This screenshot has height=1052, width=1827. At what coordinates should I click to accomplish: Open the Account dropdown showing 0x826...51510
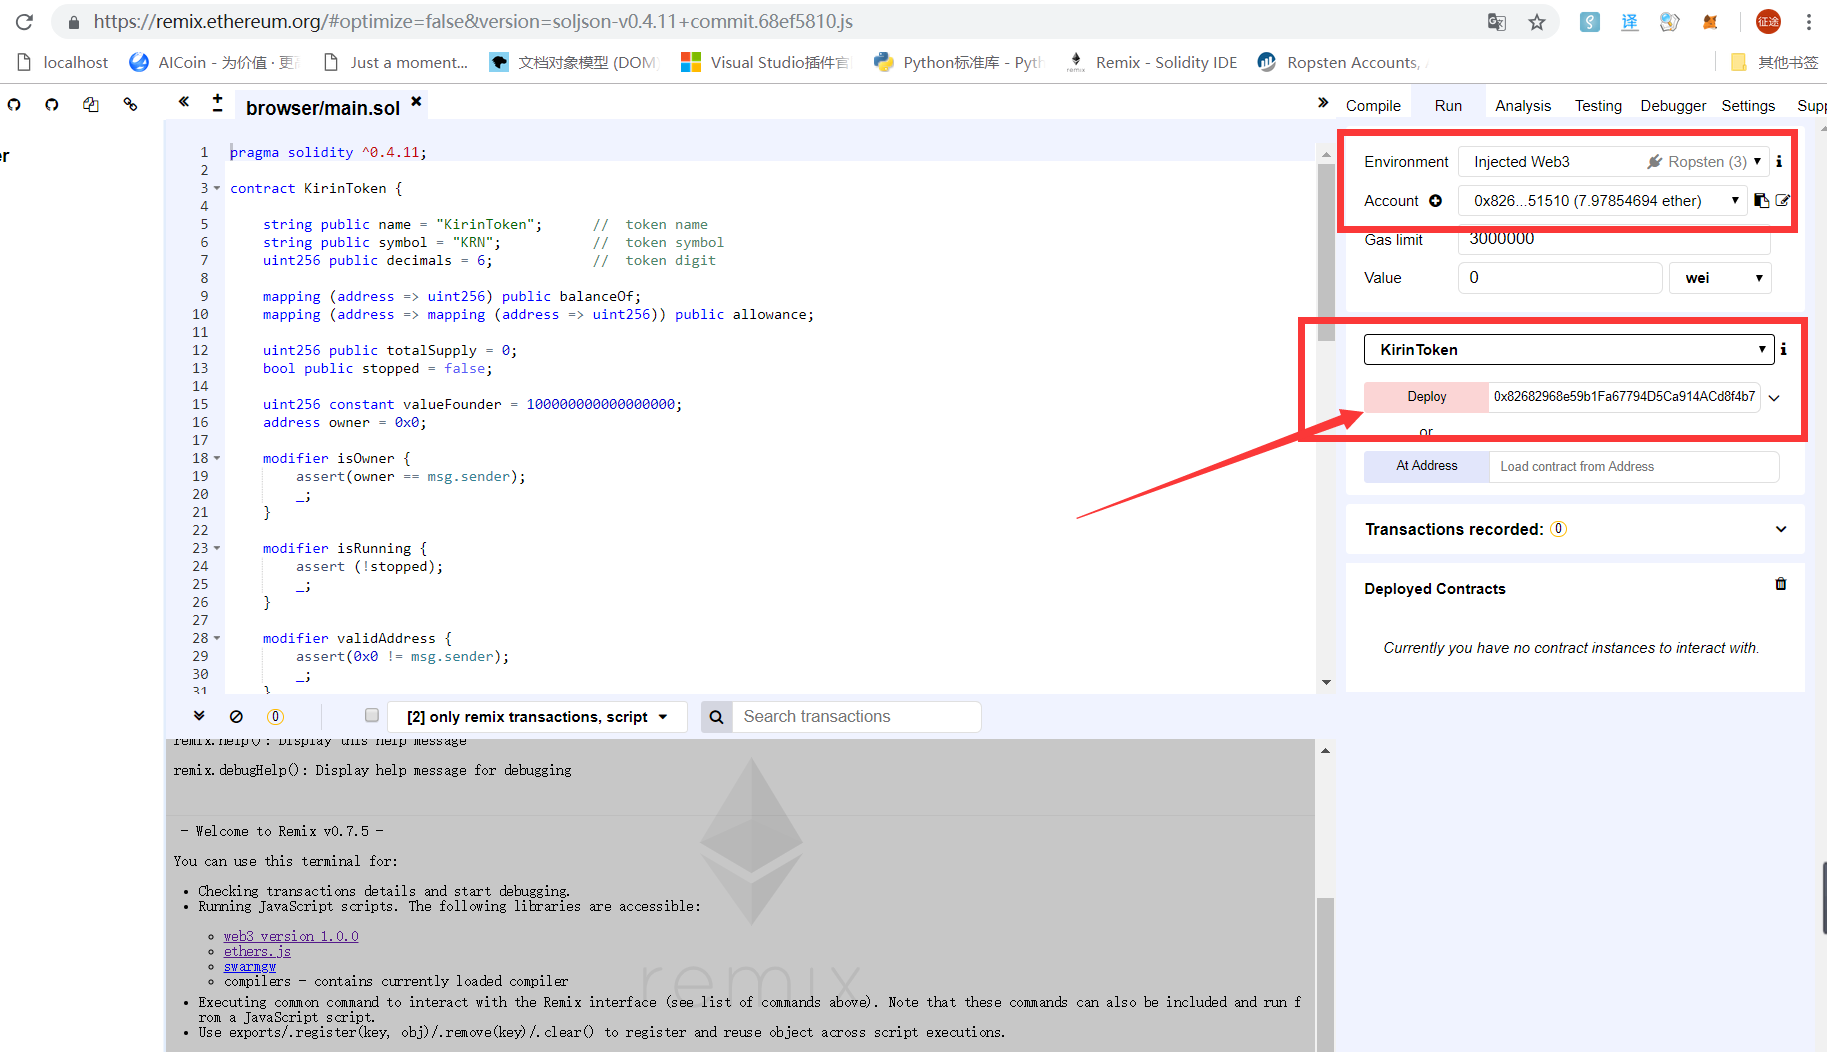[x=1602, y=201]
